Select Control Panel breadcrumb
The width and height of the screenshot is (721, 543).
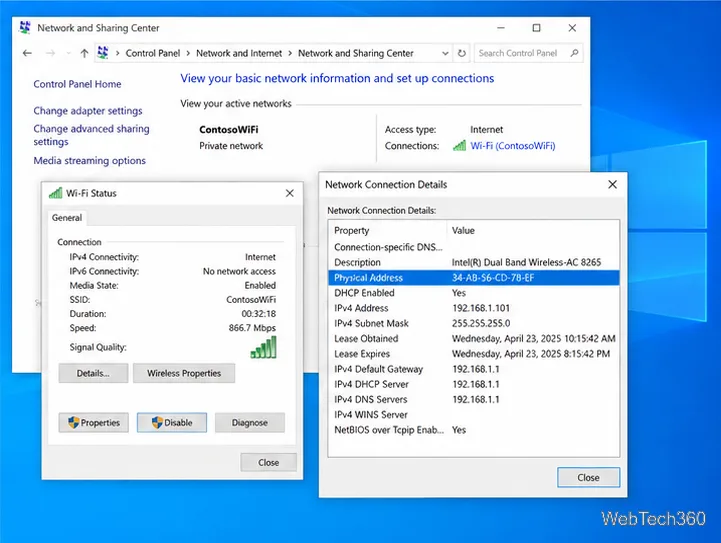(153, 53)
